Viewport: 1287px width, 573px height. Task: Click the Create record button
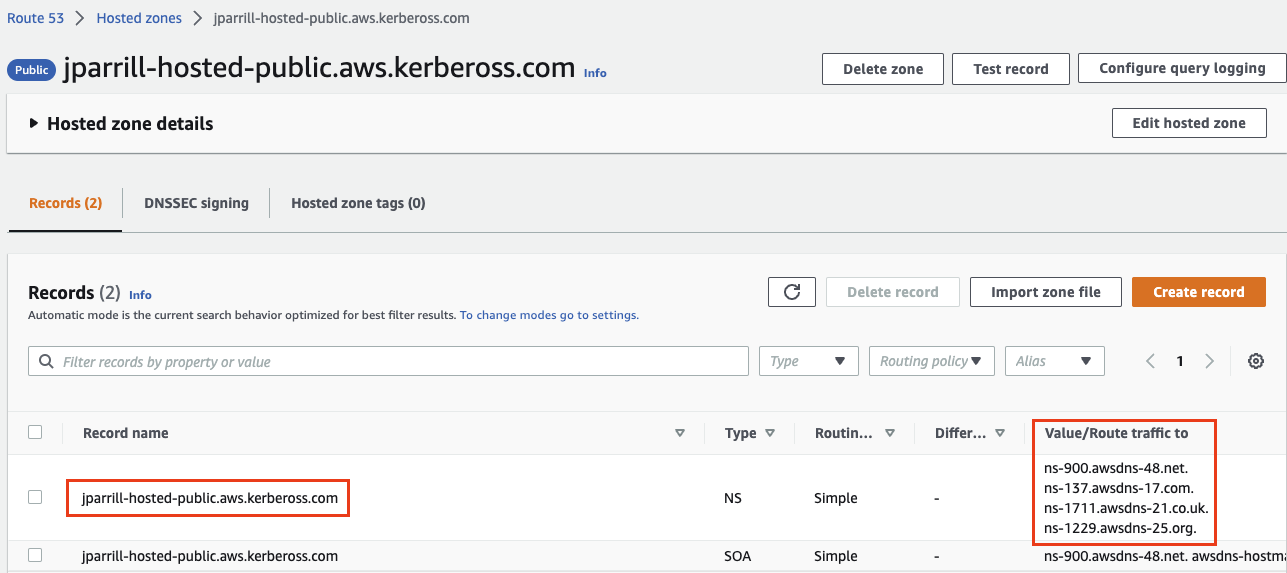click(x=1198, y=292)
